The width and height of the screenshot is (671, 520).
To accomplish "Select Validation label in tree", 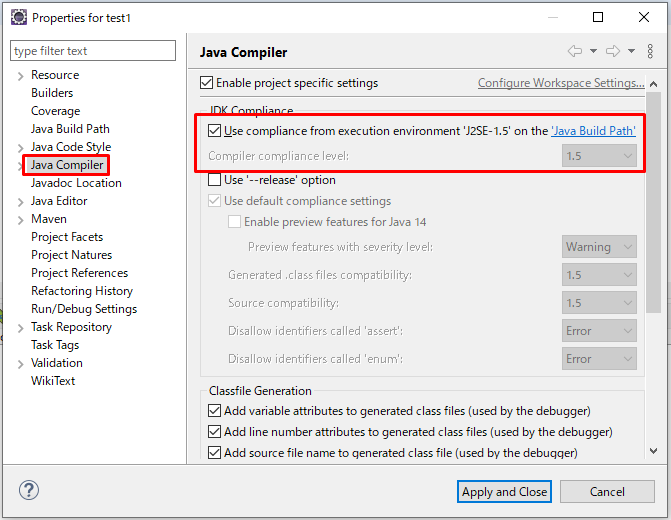I will (x=56, y=363).
